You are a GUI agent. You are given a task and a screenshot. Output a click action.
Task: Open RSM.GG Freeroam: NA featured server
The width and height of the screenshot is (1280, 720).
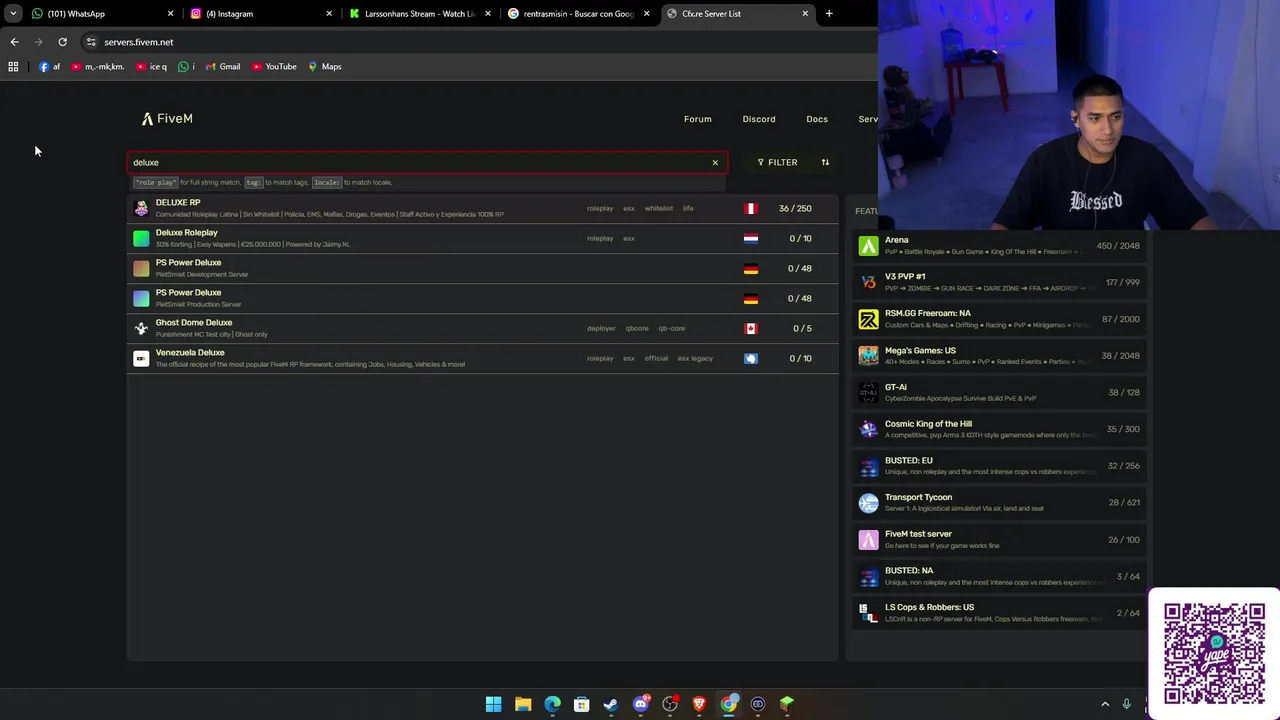999,319
